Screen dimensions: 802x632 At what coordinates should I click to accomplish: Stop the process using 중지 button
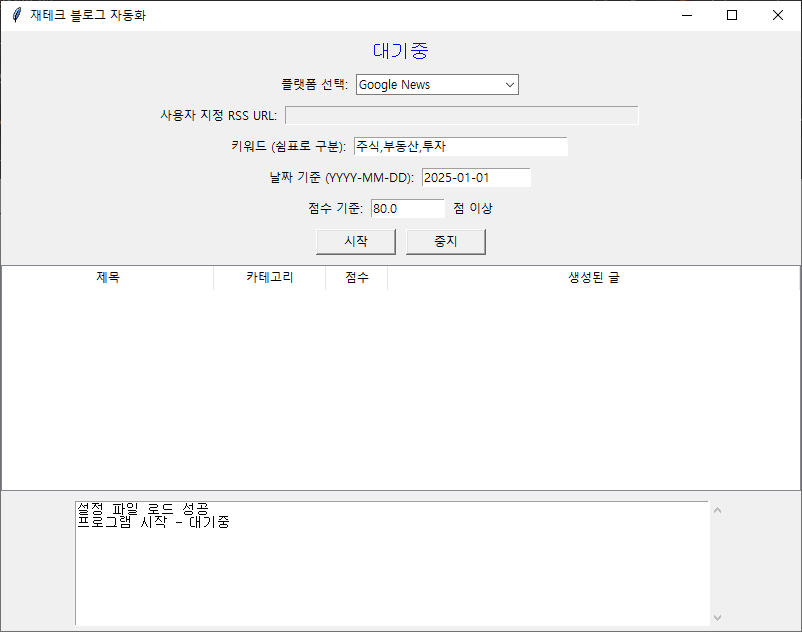445,241
